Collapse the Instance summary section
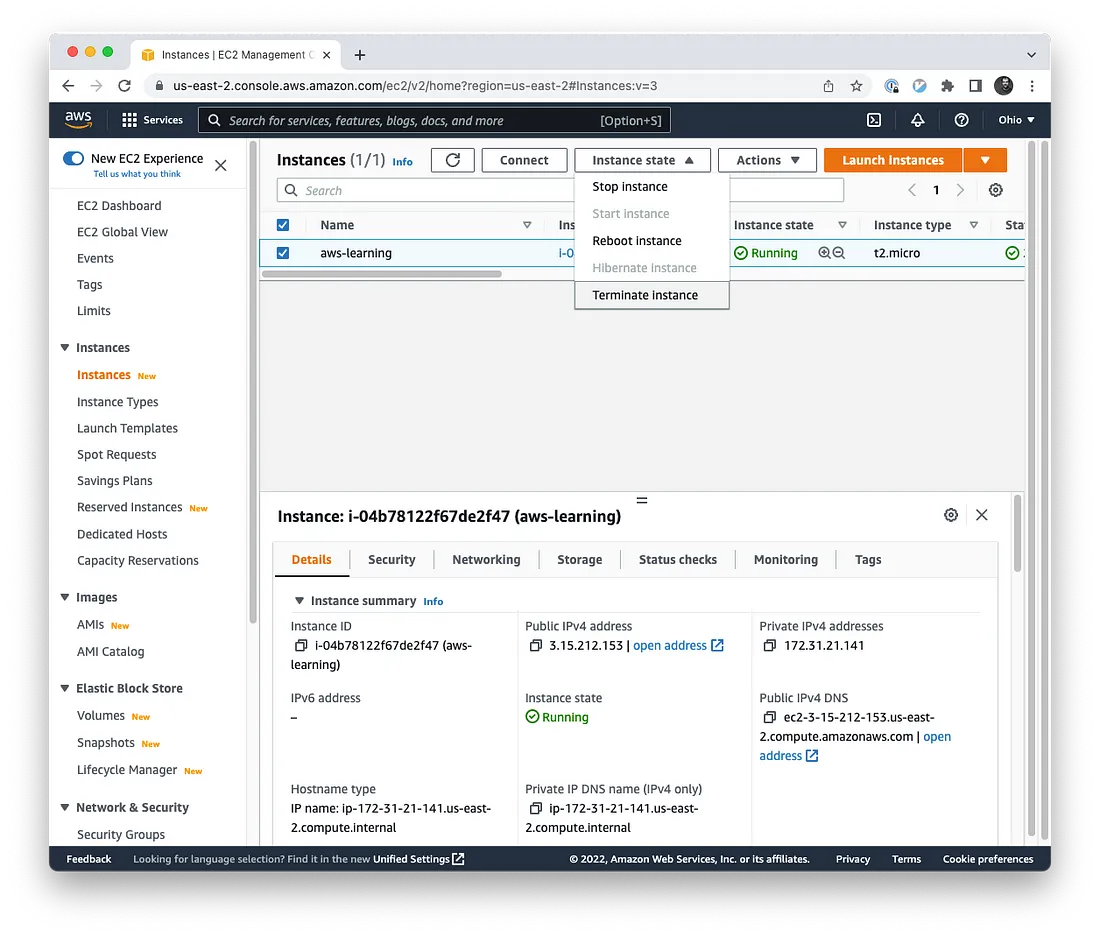Image resolution: width=1100 pixels, height=936 pixels. (x=299, y=601)
